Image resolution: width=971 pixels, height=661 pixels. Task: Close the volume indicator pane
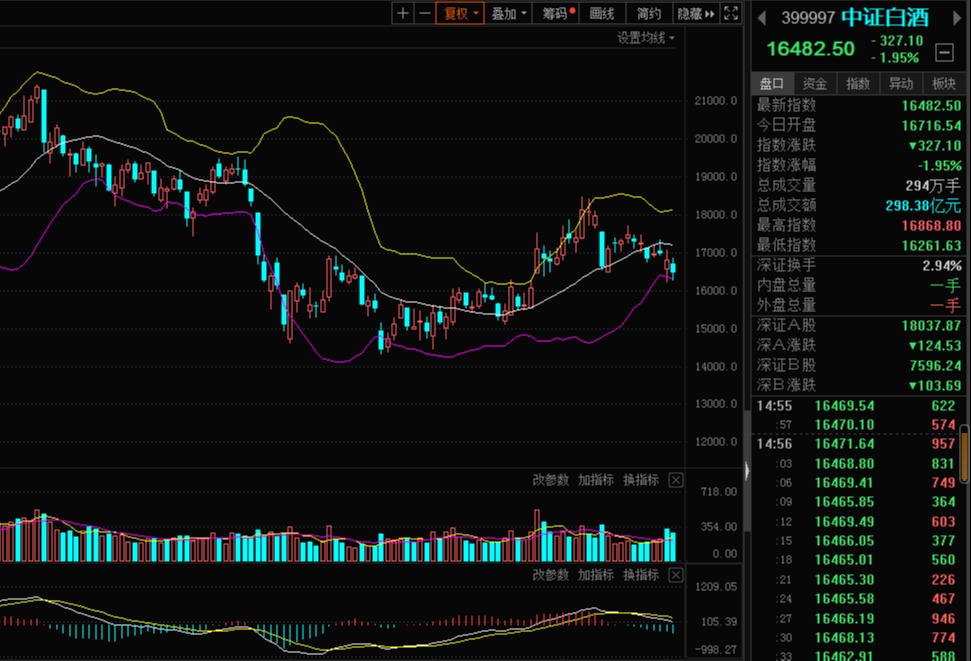coord(676,480)
